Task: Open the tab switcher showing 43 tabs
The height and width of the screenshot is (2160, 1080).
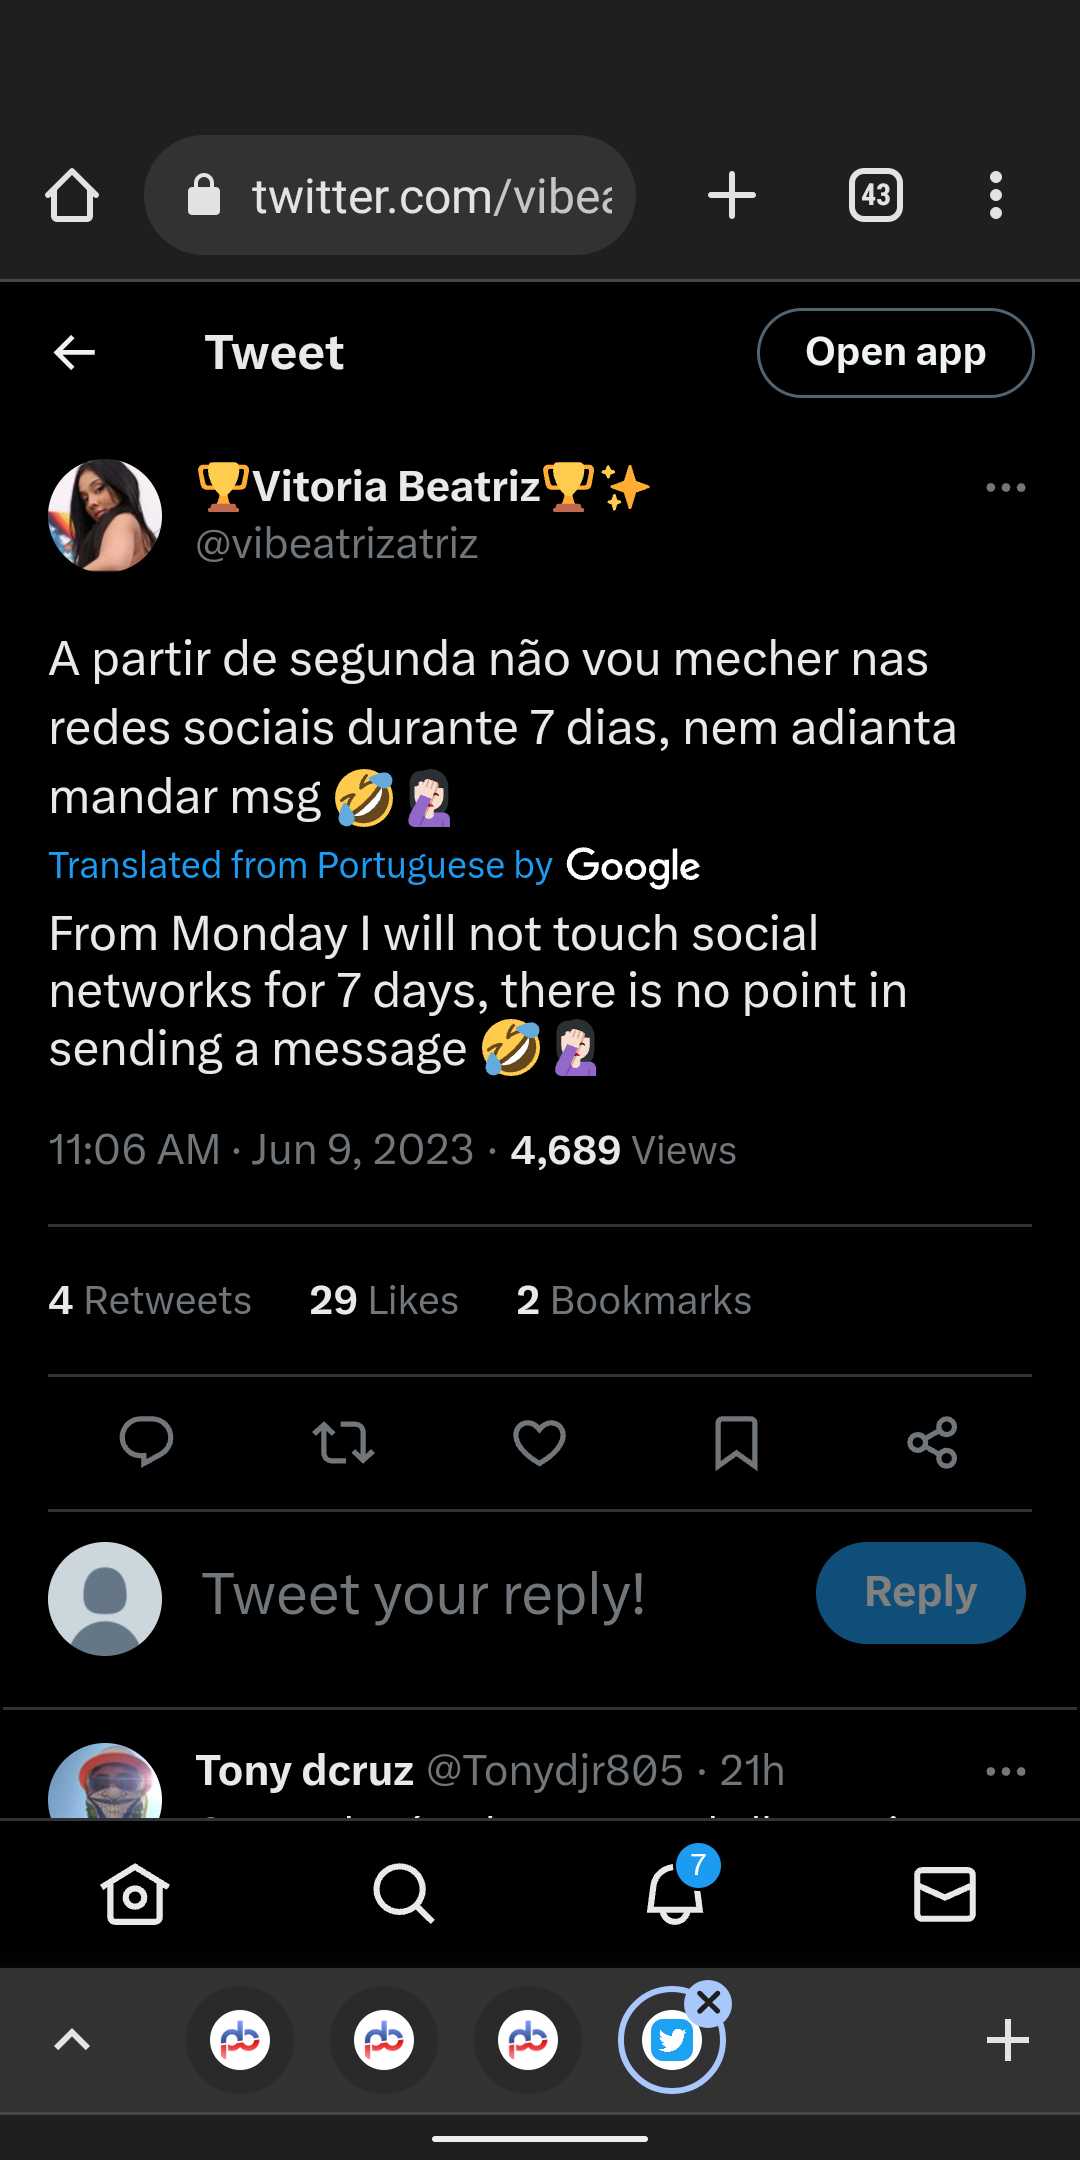Action: tap(875, 195)
